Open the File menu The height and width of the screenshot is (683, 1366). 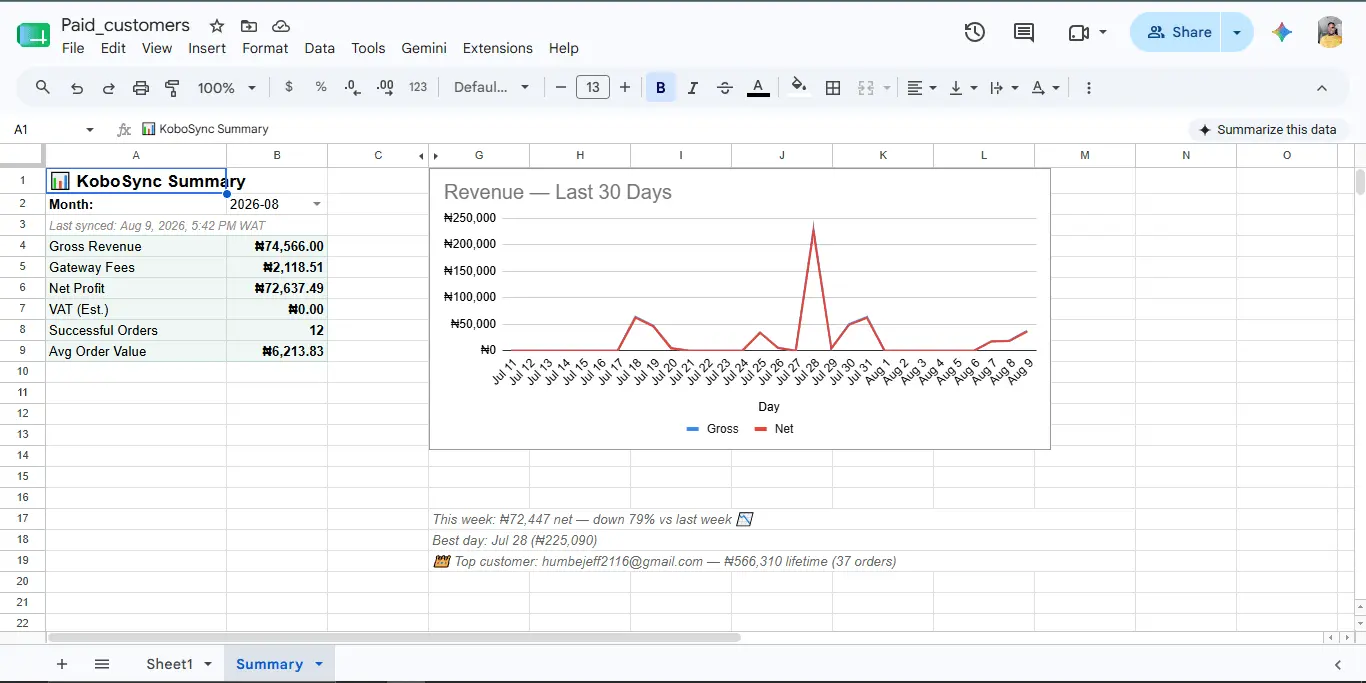point(73,48)
